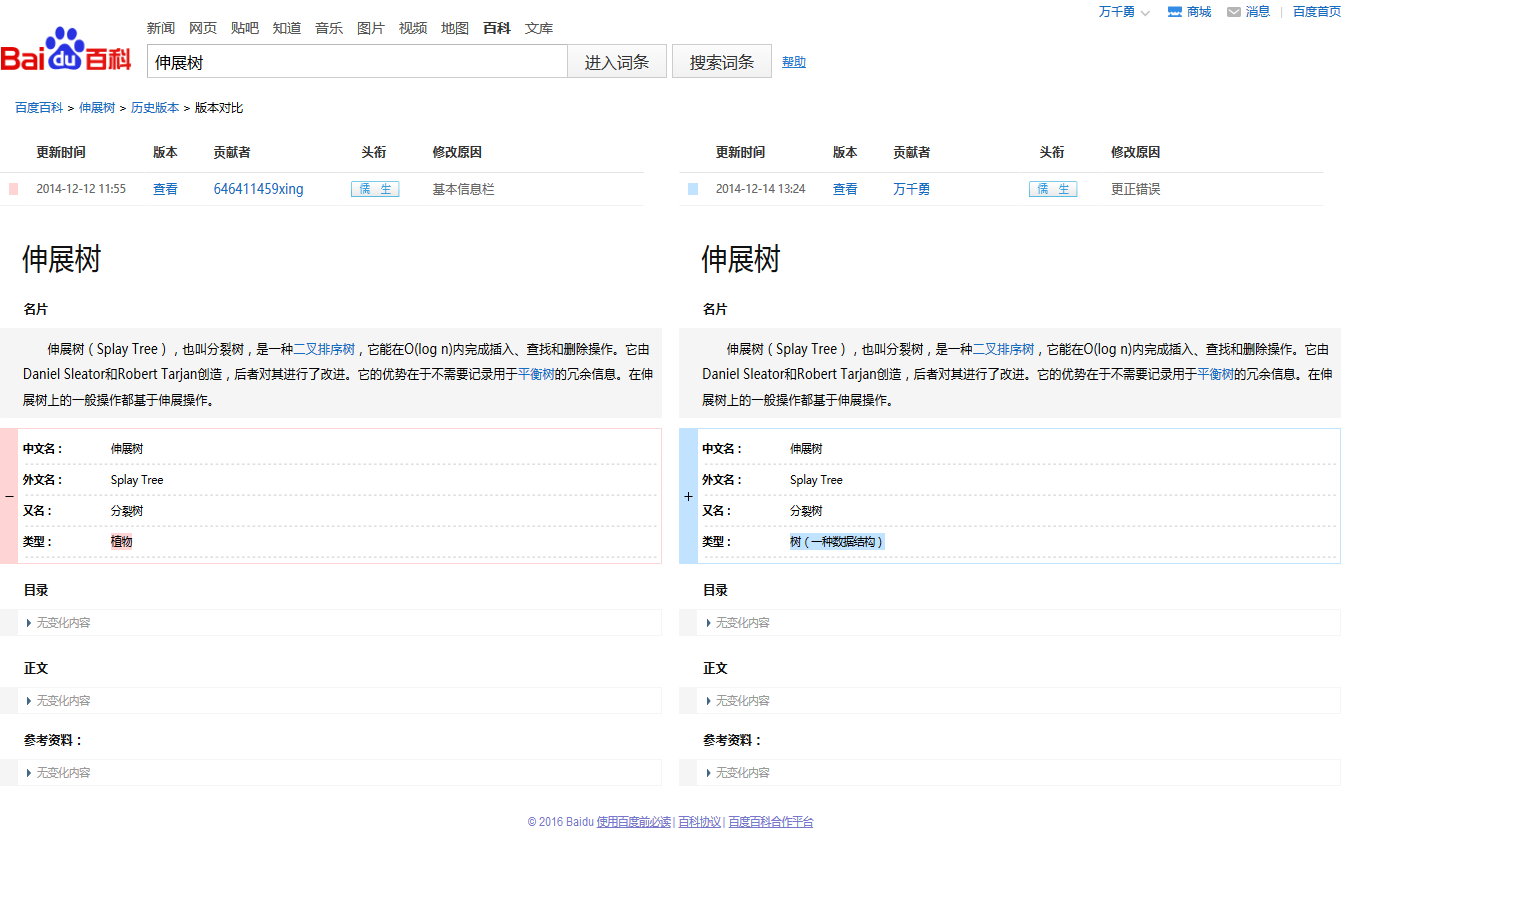Click Splay Tree value in left infobox

(x=137, y=480)
